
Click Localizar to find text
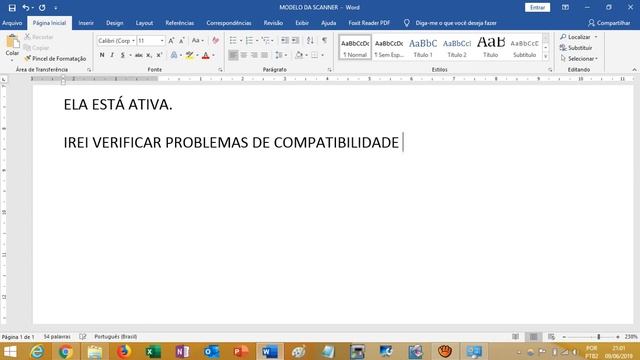[576, 37]
